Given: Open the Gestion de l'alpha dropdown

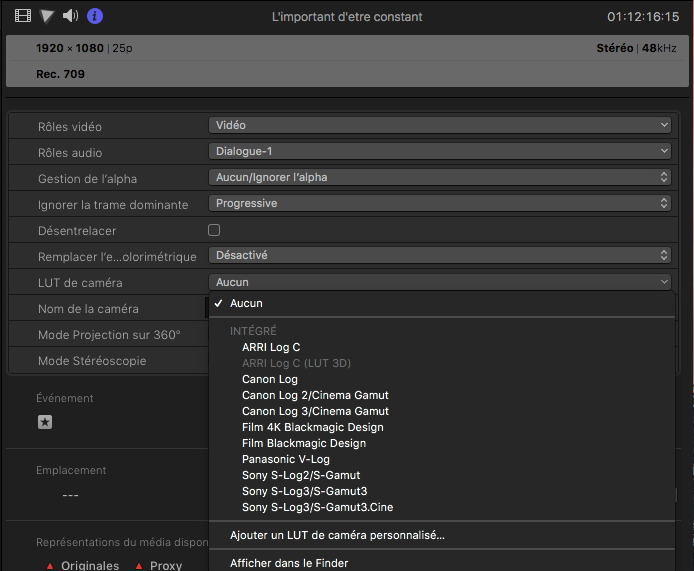Looking at the screenshot, I should (x=439, y=177).
